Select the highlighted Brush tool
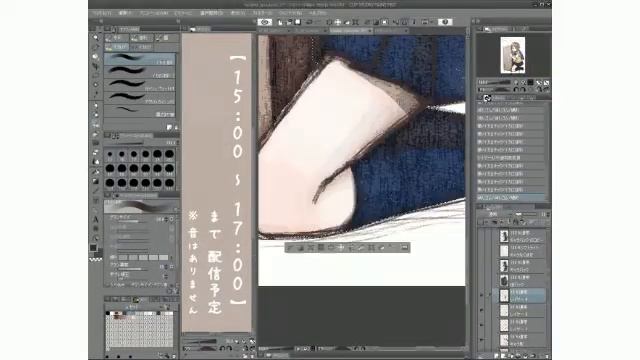This screenshot has height=360, width=640. (96, 124)
